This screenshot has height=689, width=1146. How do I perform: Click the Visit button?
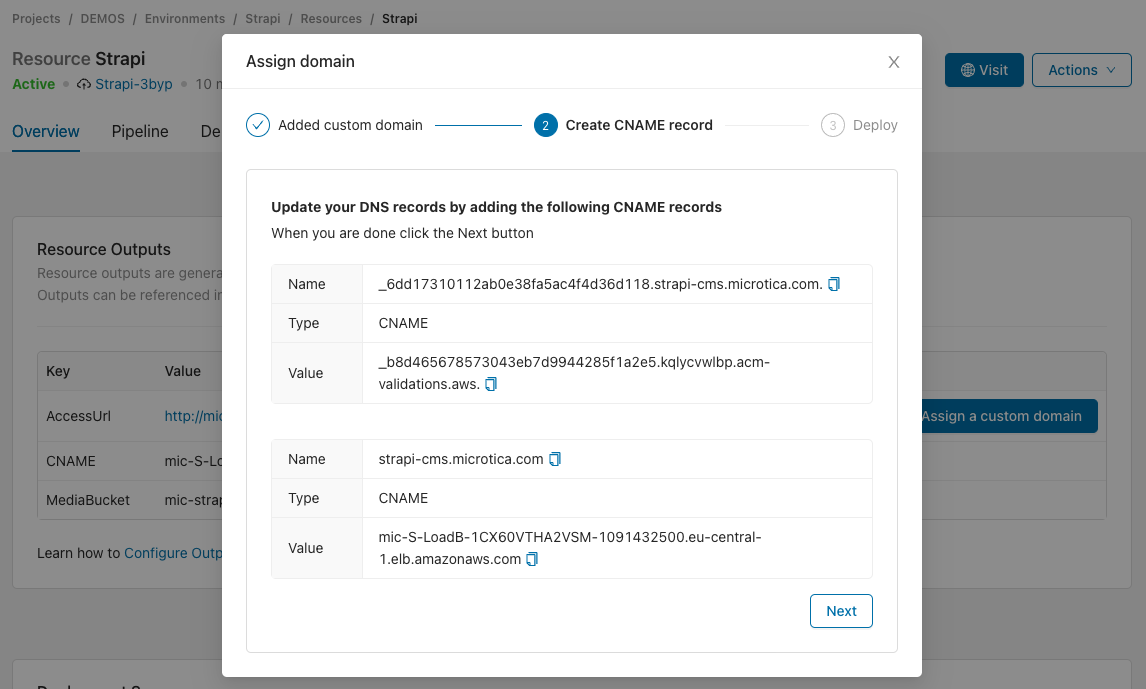(x=984, y=70)
